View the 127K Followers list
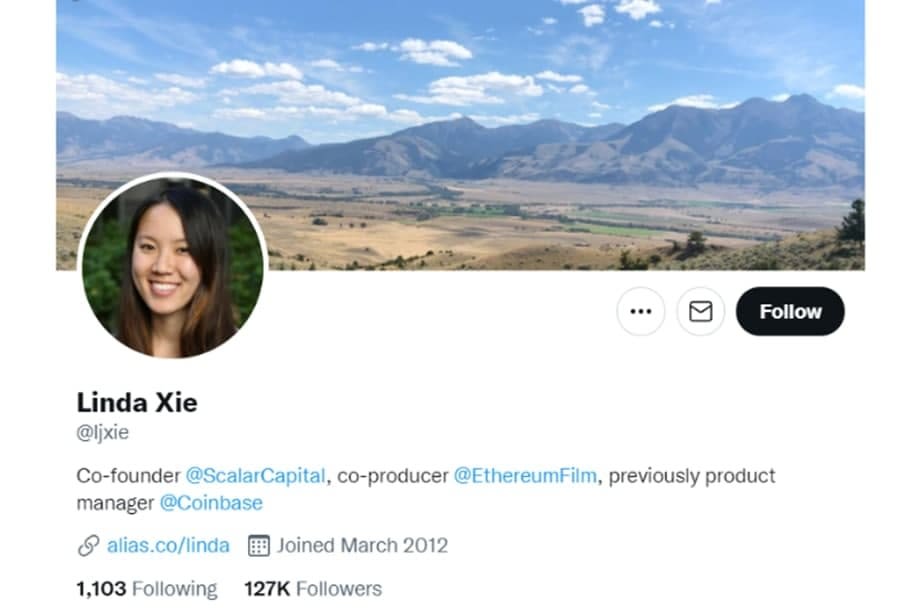The image size is (921, 614). pos(313,589)
